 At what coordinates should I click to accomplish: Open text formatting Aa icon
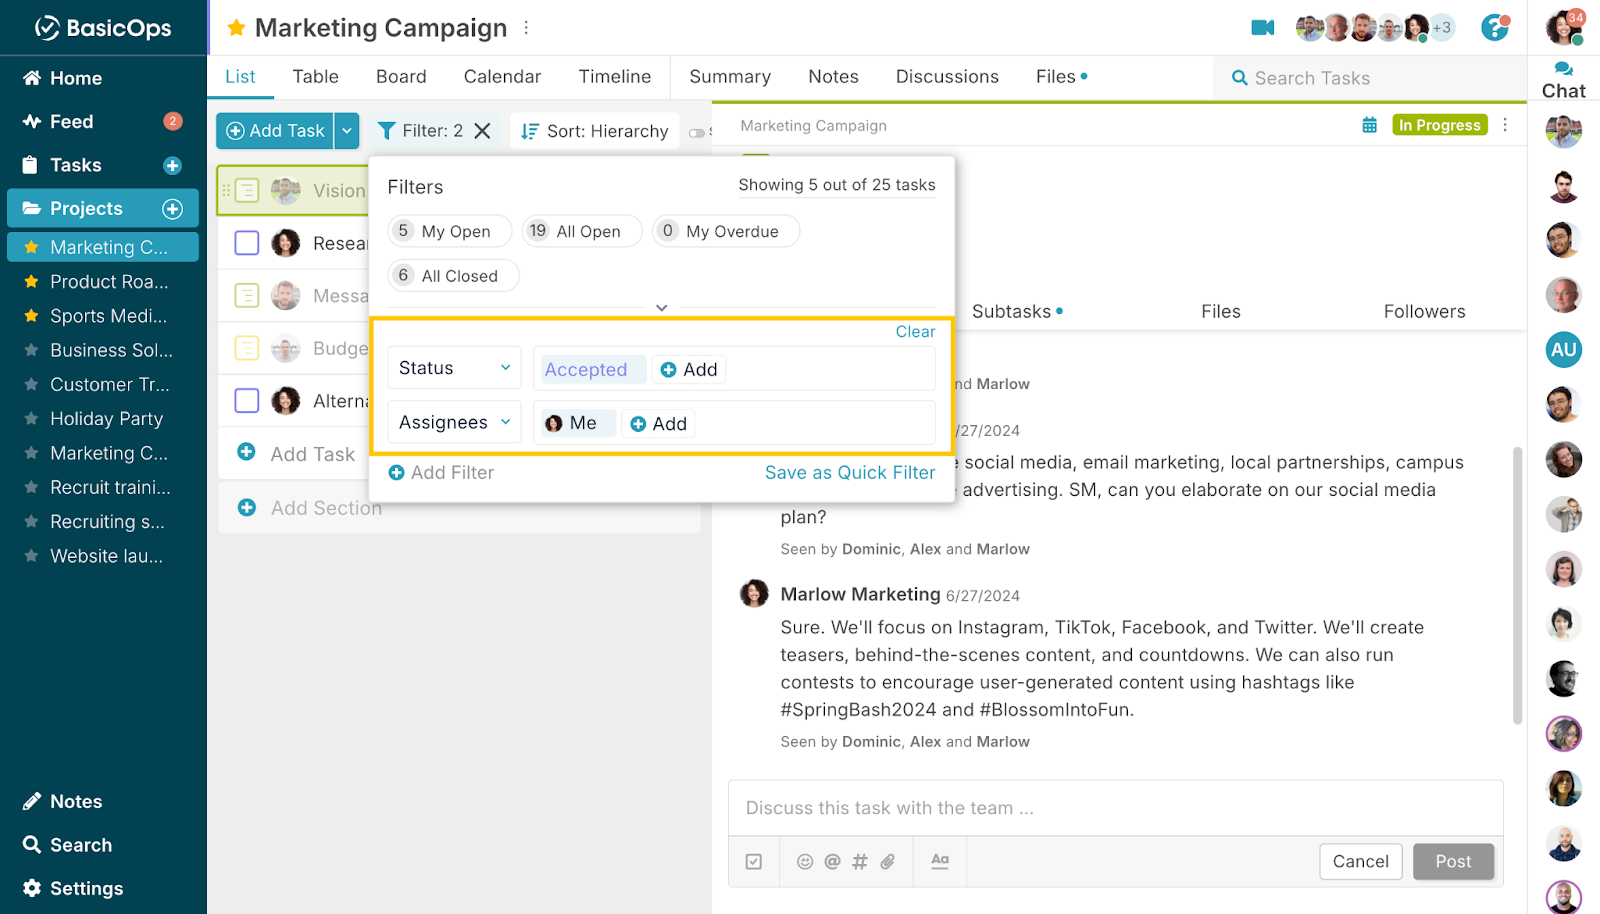(940, 861)
